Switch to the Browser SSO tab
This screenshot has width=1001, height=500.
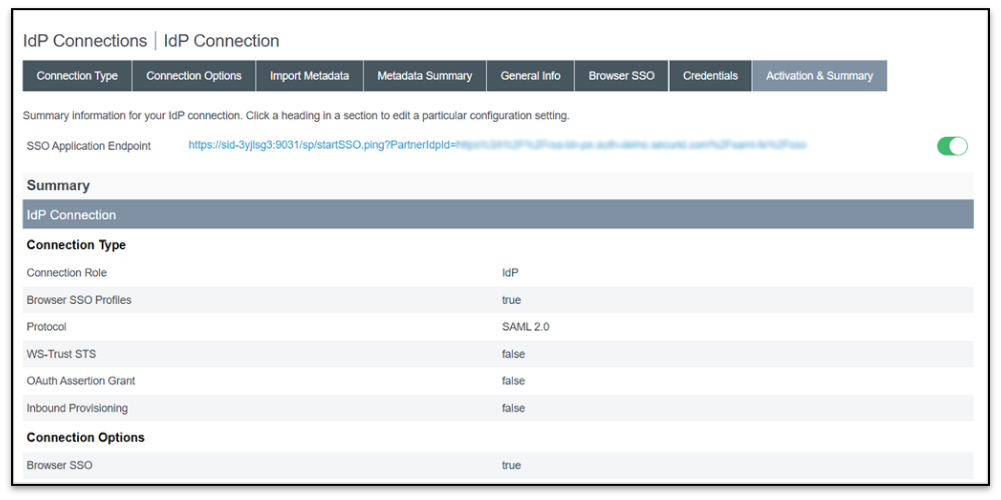(x=621, y=76)
